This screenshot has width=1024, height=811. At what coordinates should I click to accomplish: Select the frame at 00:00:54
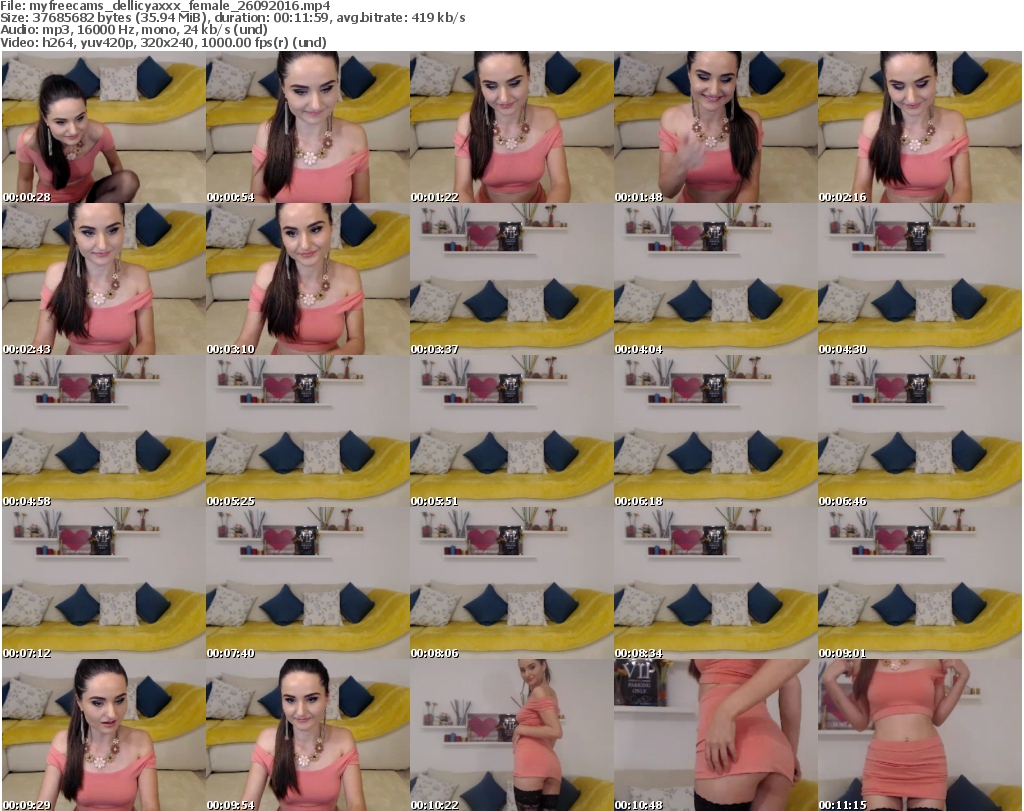tap(307, 127)
